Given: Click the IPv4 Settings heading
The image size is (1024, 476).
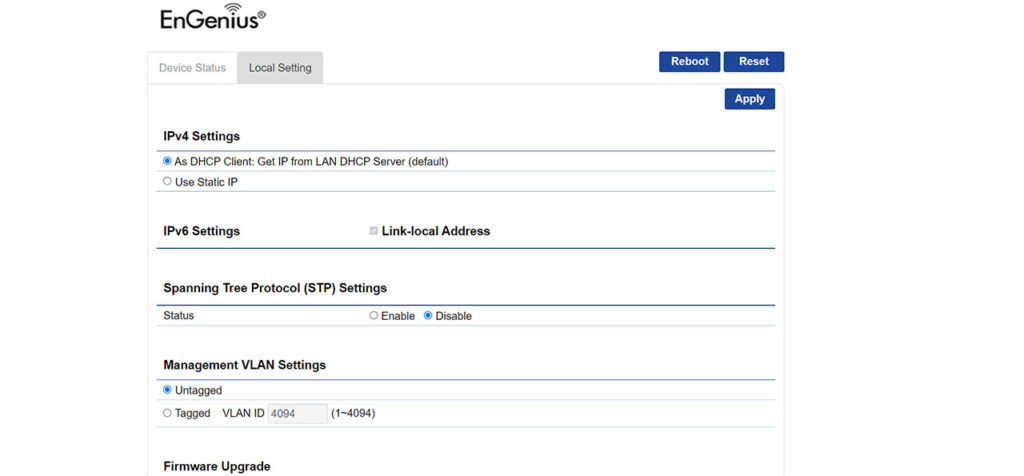Looking at the screenshot, I should click(201, 136).
